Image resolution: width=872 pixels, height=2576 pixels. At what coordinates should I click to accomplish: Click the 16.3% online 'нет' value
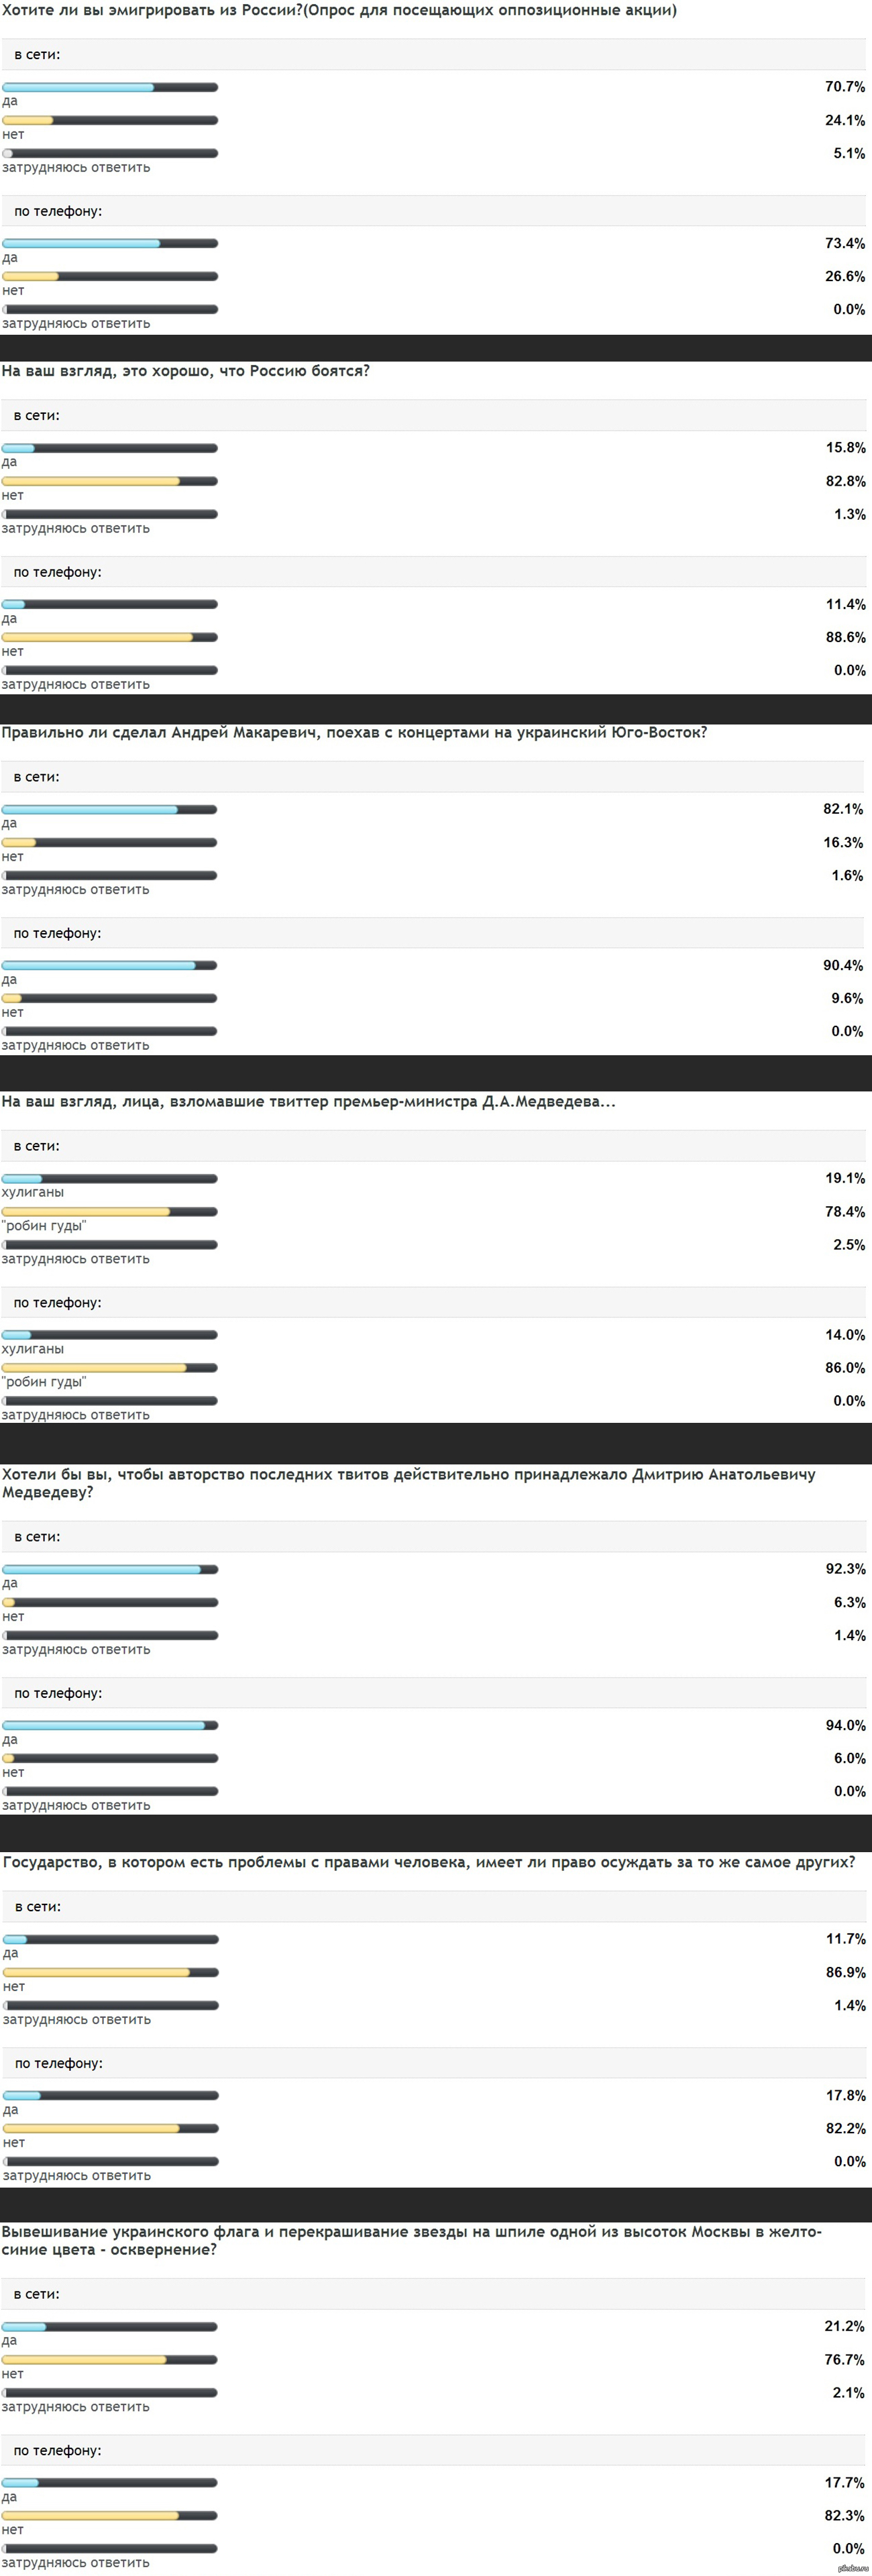(843, 843)
